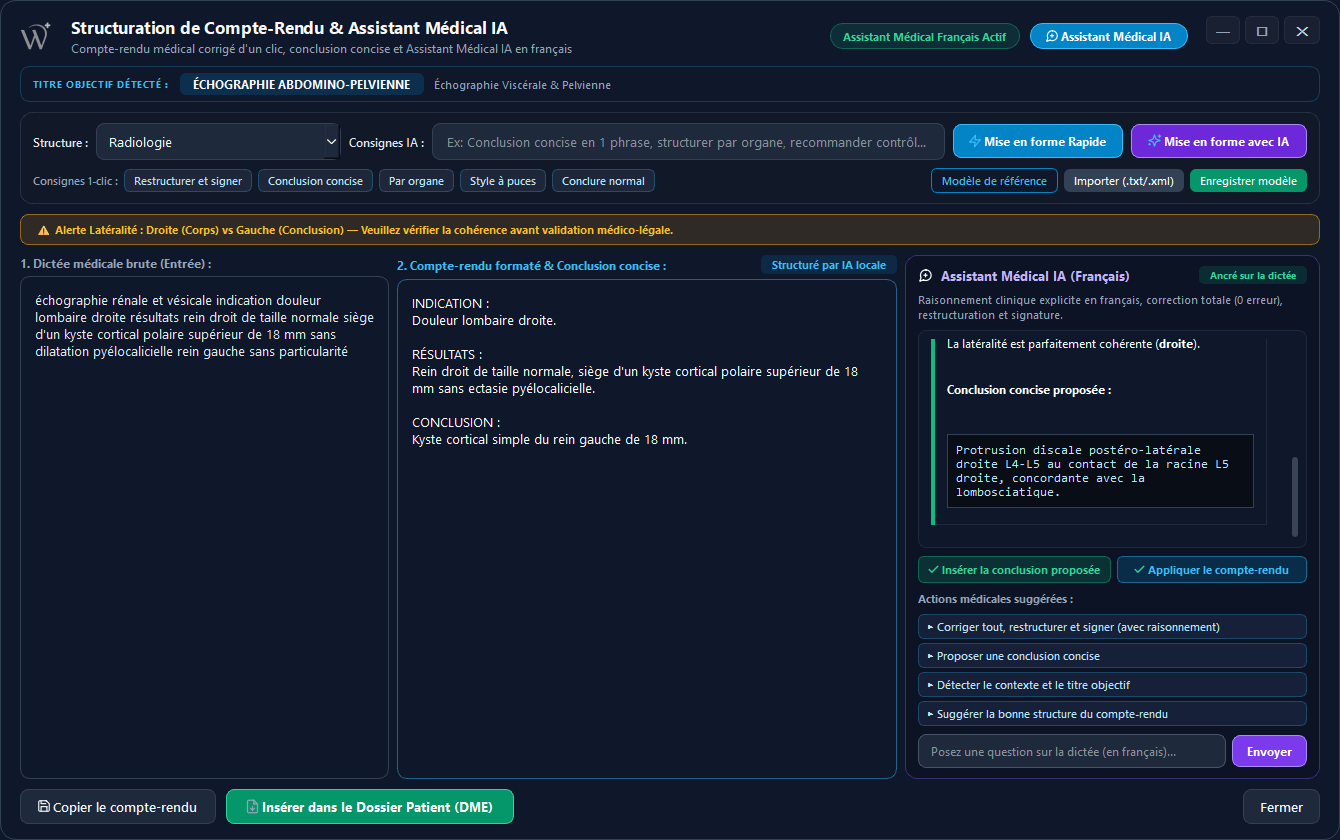Expand Suggérer la bonne structure du compte-rendu

[1112, 714]
